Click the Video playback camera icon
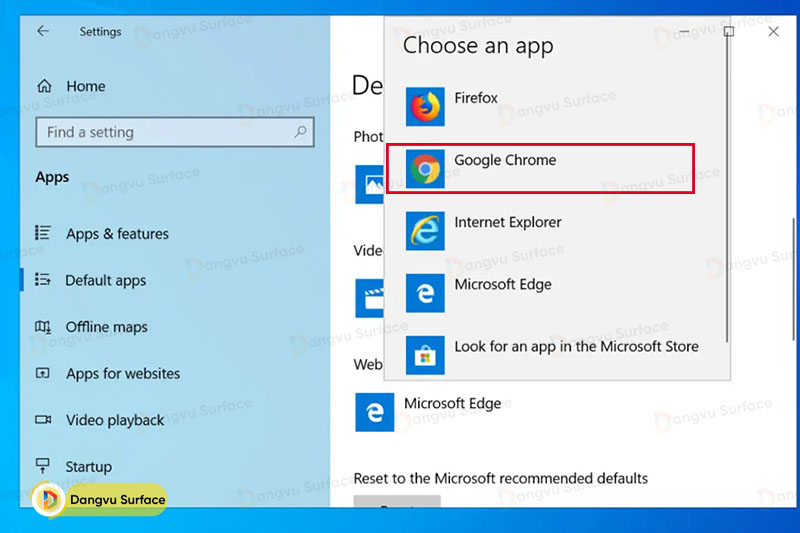This screenshot has width=800, height=533. (x=43, y=420)
